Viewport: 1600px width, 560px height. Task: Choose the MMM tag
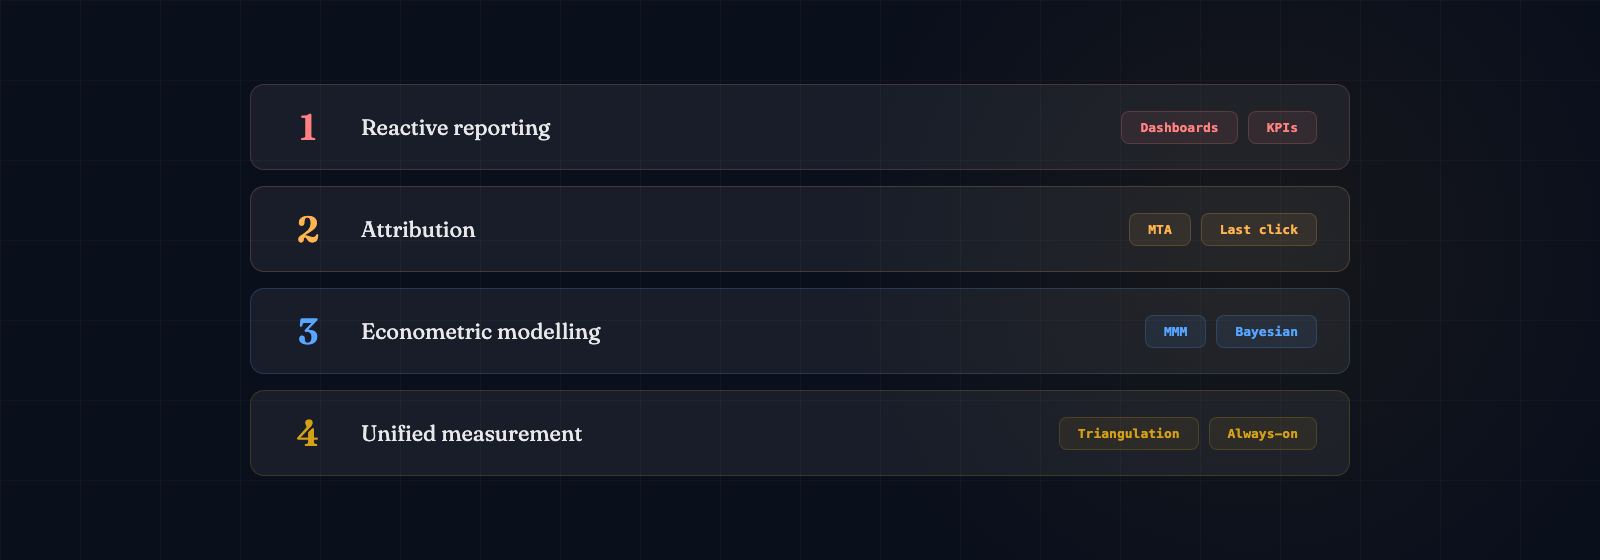click(x=1175, y=331)
